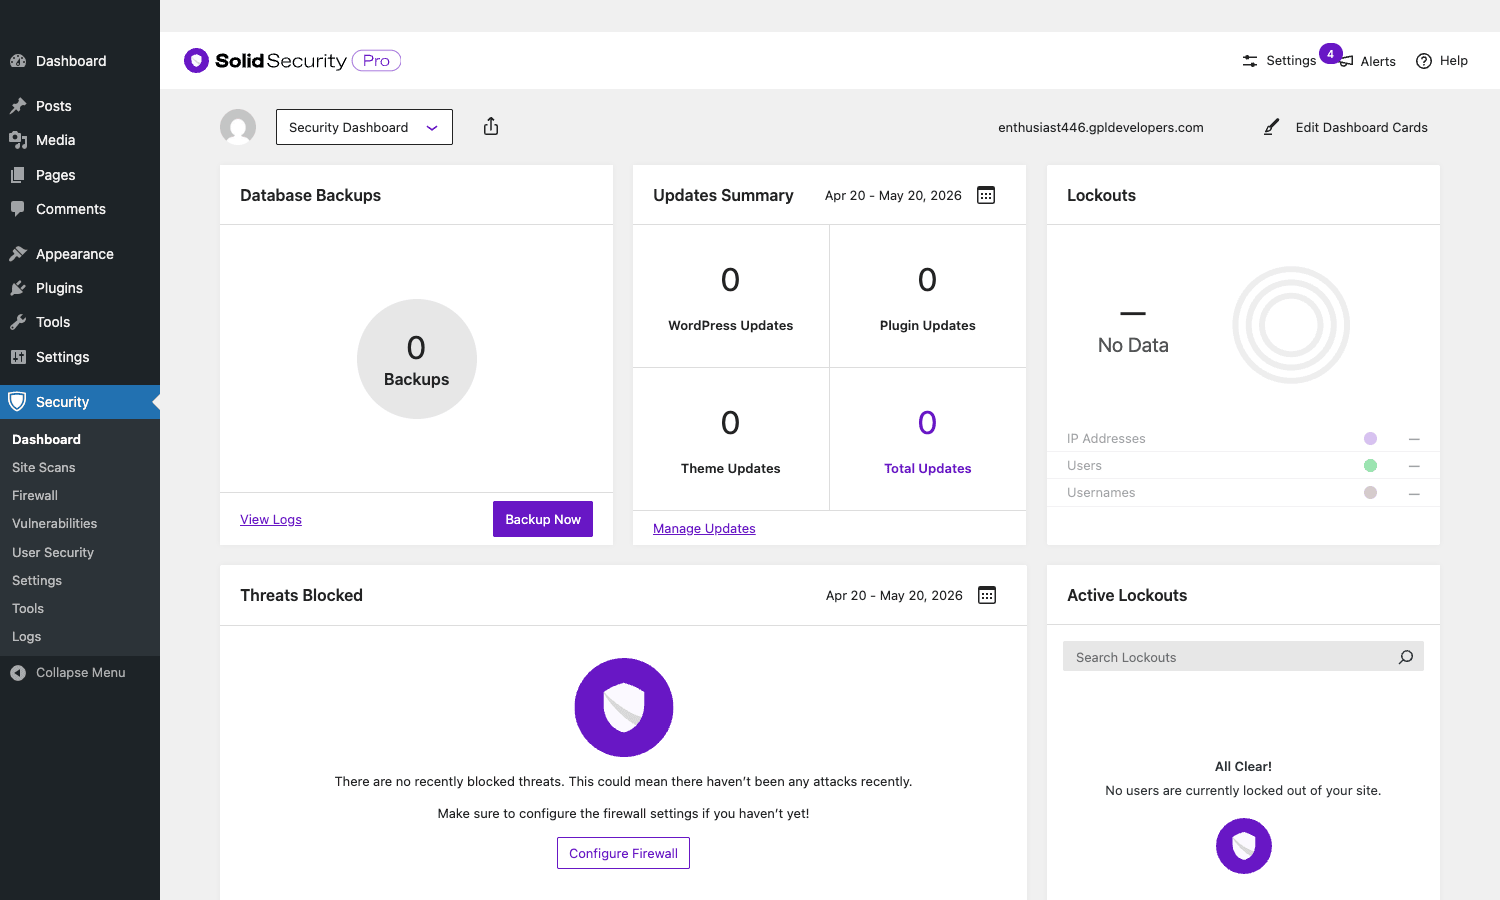This screenshot has height=900, width=1500.
Task: Open the Plugins menu
Action: coord(80,288)
